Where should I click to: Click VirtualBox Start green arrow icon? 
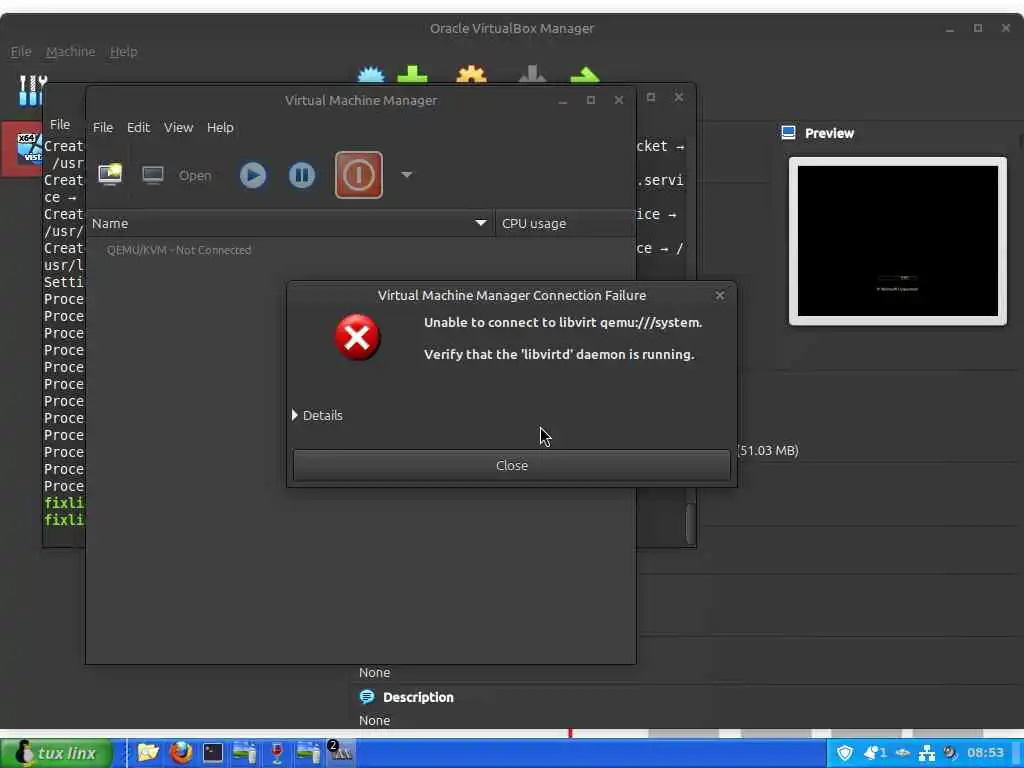[x=584, y=74]
